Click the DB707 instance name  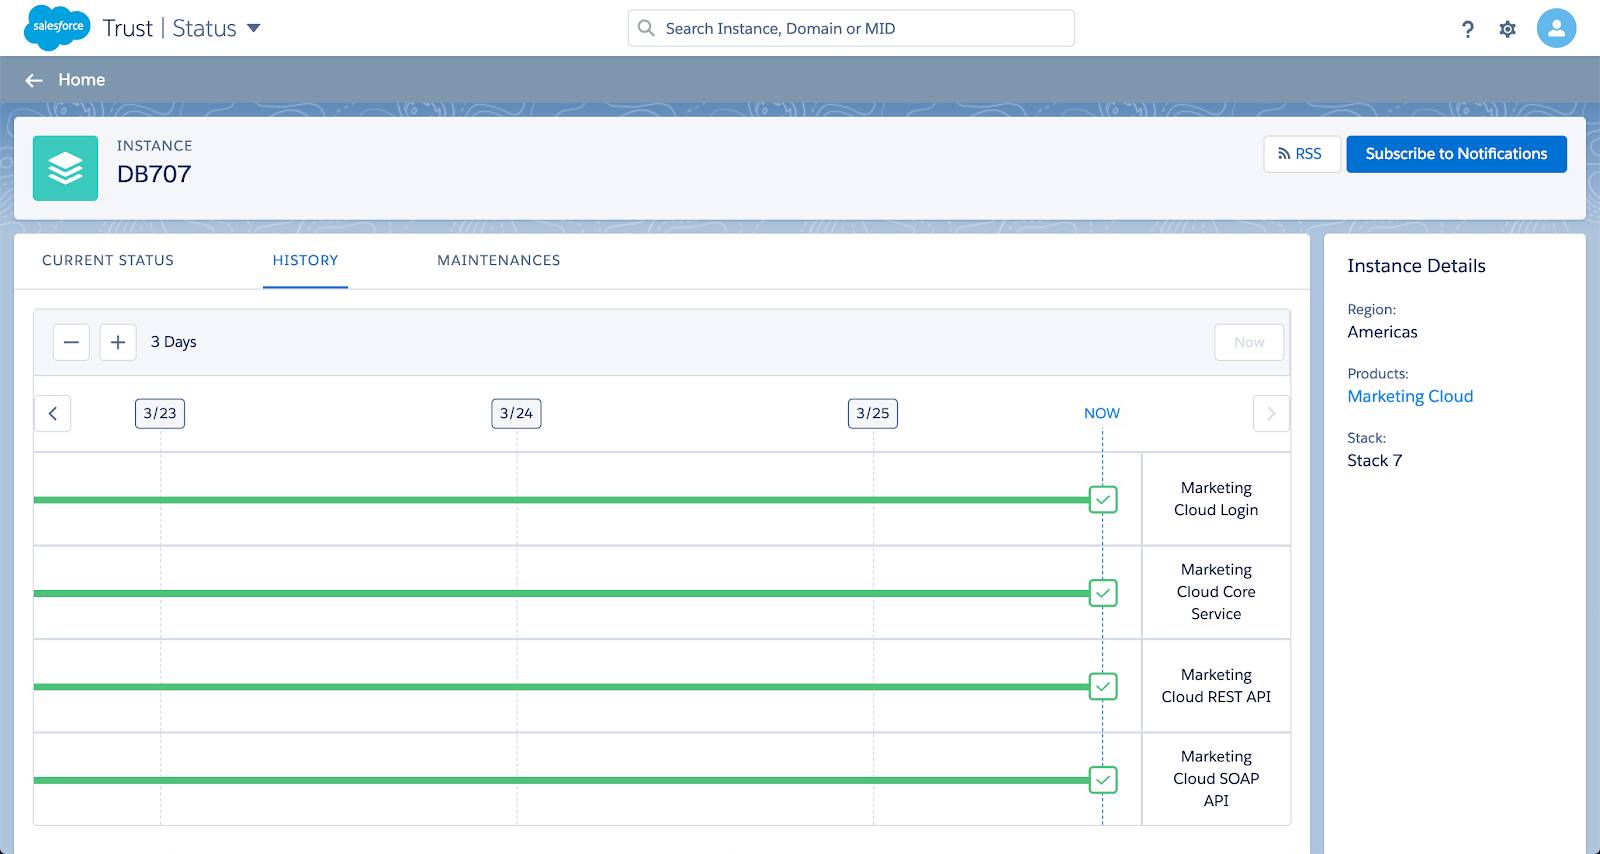pyautogui.click(x=154, y=174)
